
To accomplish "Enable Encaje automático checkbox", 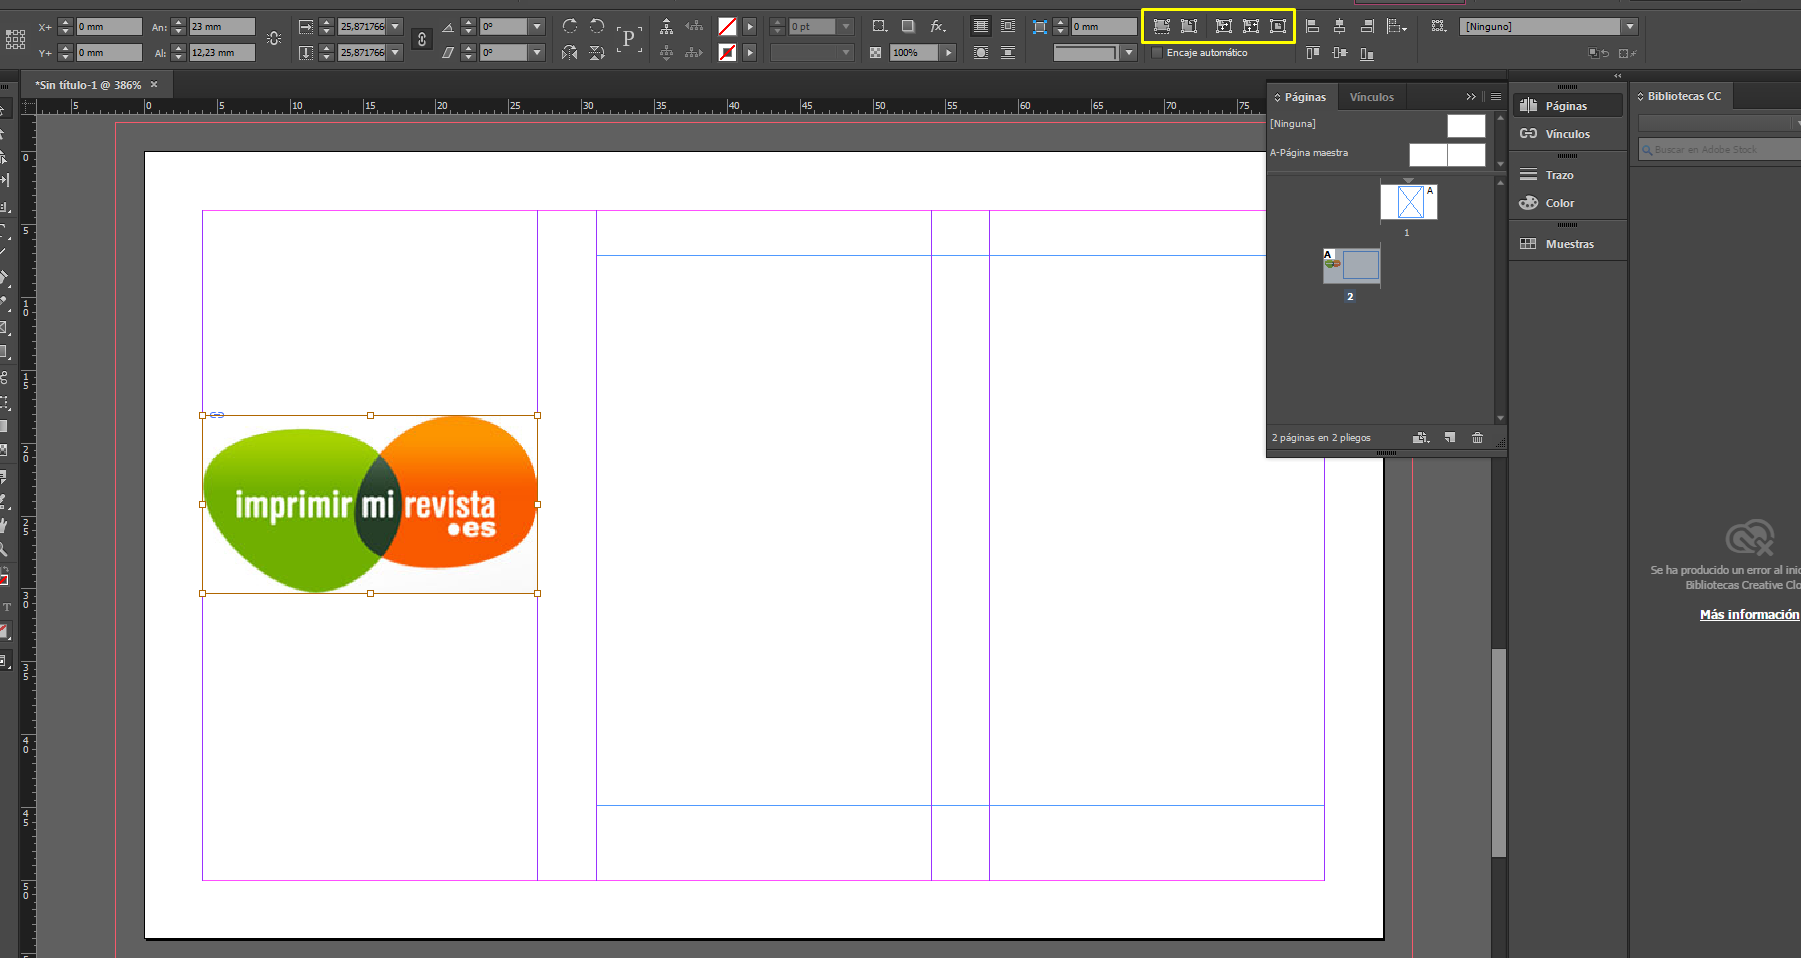I will coord(1158,53).
